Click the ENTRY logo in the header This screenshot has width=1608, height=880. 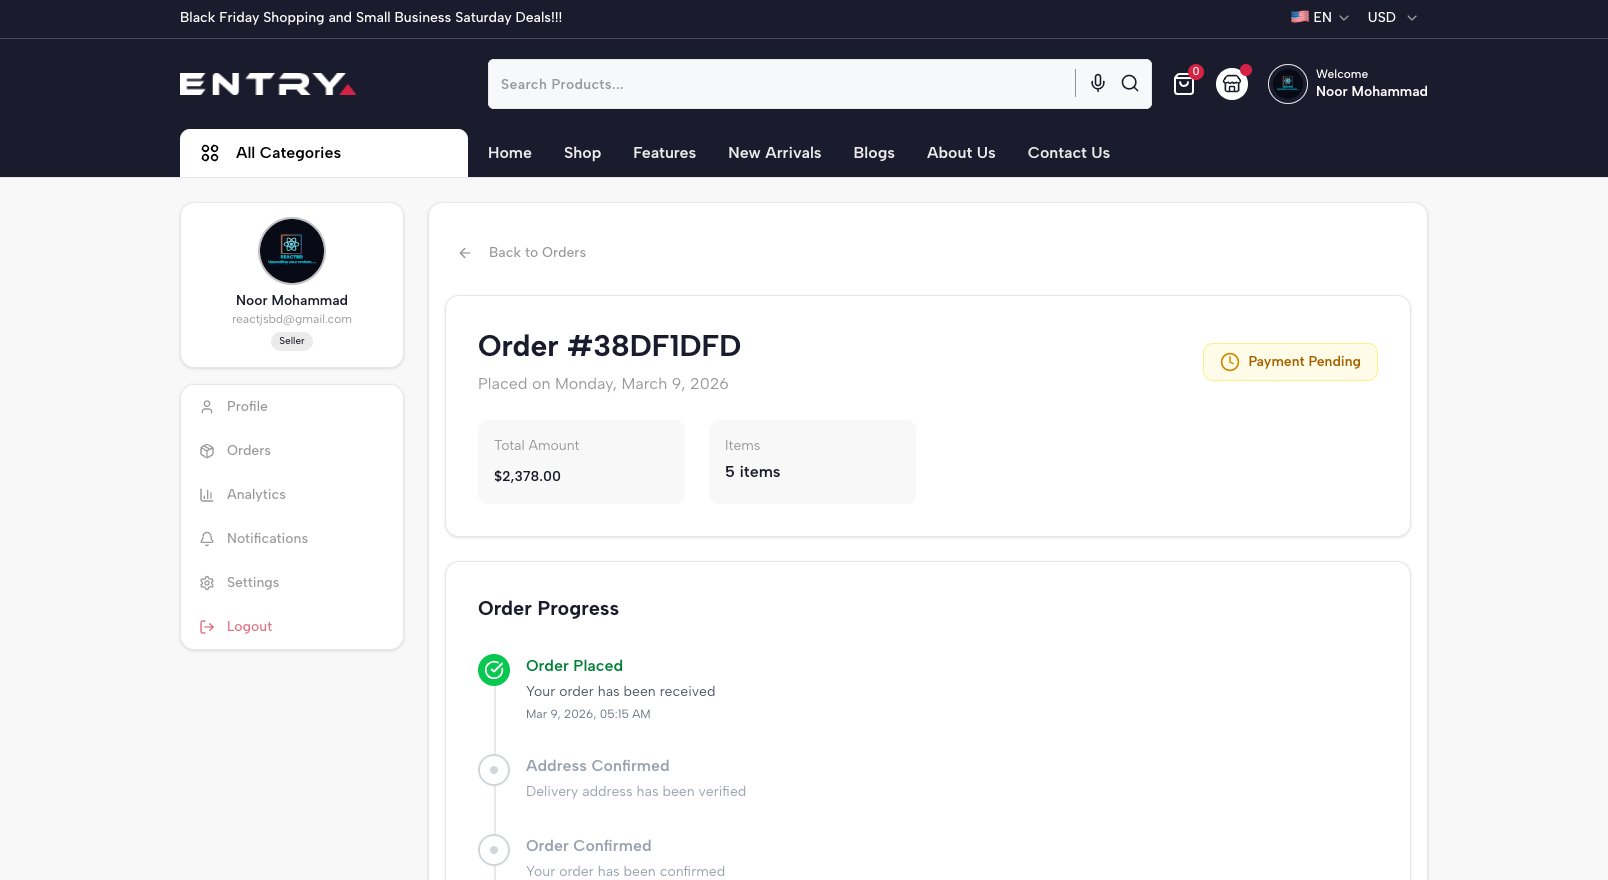268,84
